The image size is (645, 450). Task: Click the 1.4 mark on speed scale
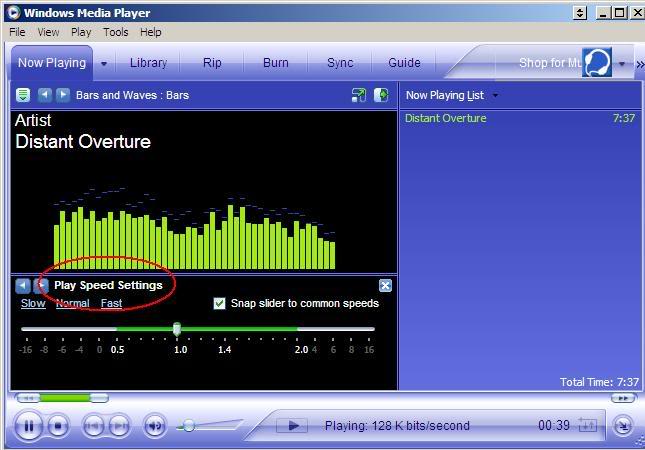tap(224, 350)
